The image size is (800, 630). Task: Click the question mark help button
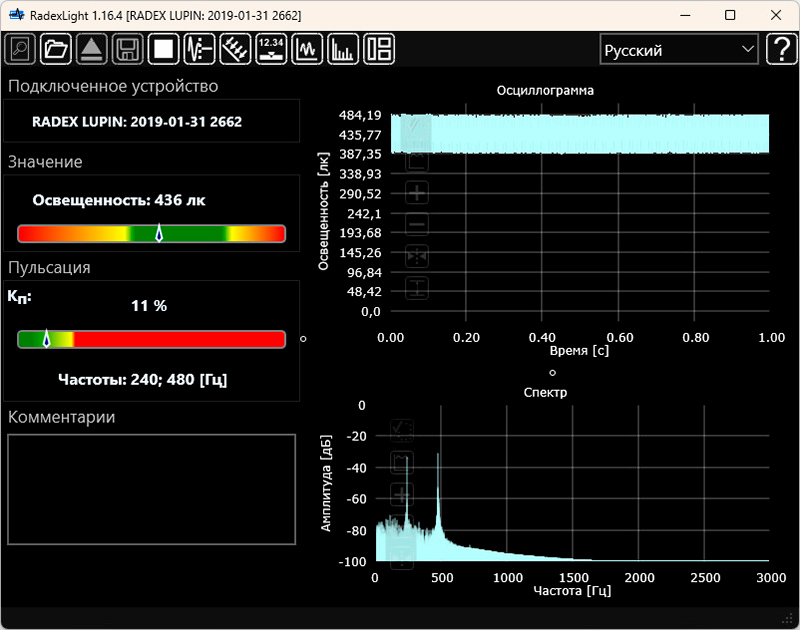point(780,49)
